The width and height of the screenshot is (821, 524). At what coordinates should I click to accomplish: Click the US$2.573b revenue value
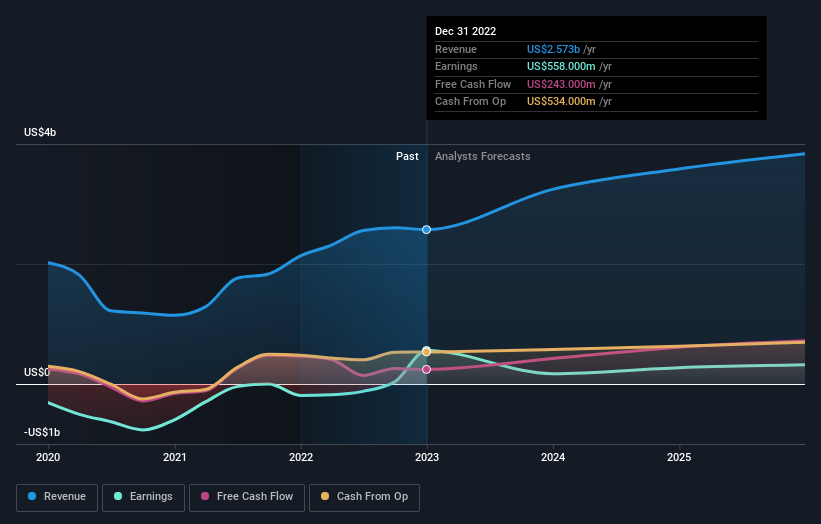pos(553,49)
